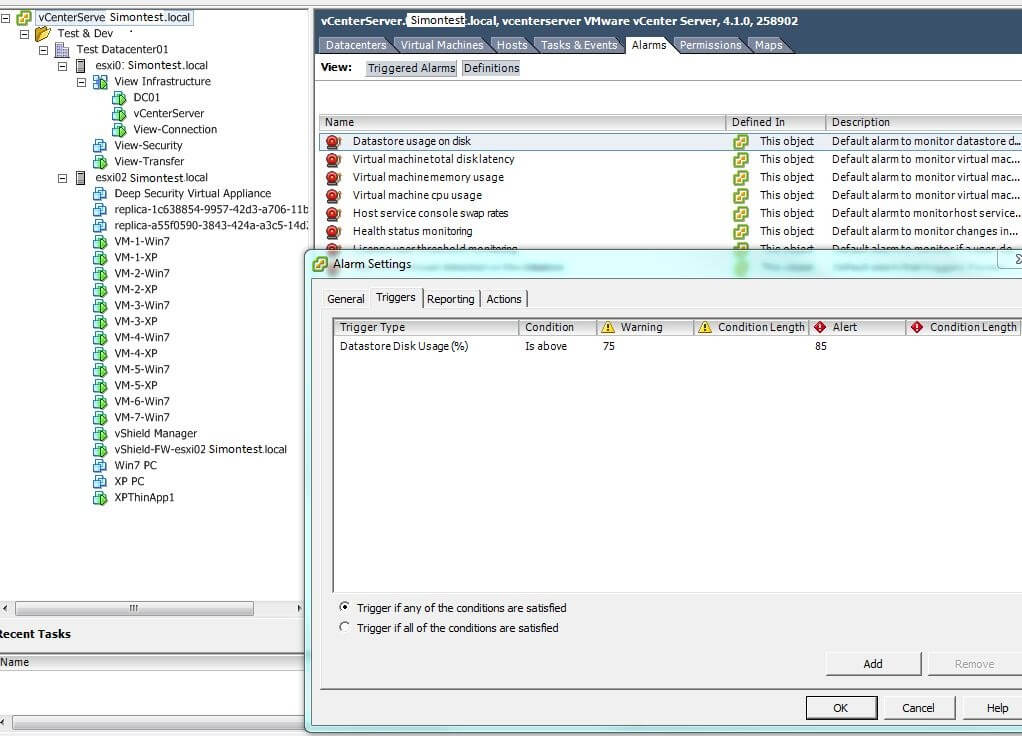The image size is (1022, 736).
Task: Select 'Trigger if any of the conditions are satisfied'
Action: click(344, 607)
